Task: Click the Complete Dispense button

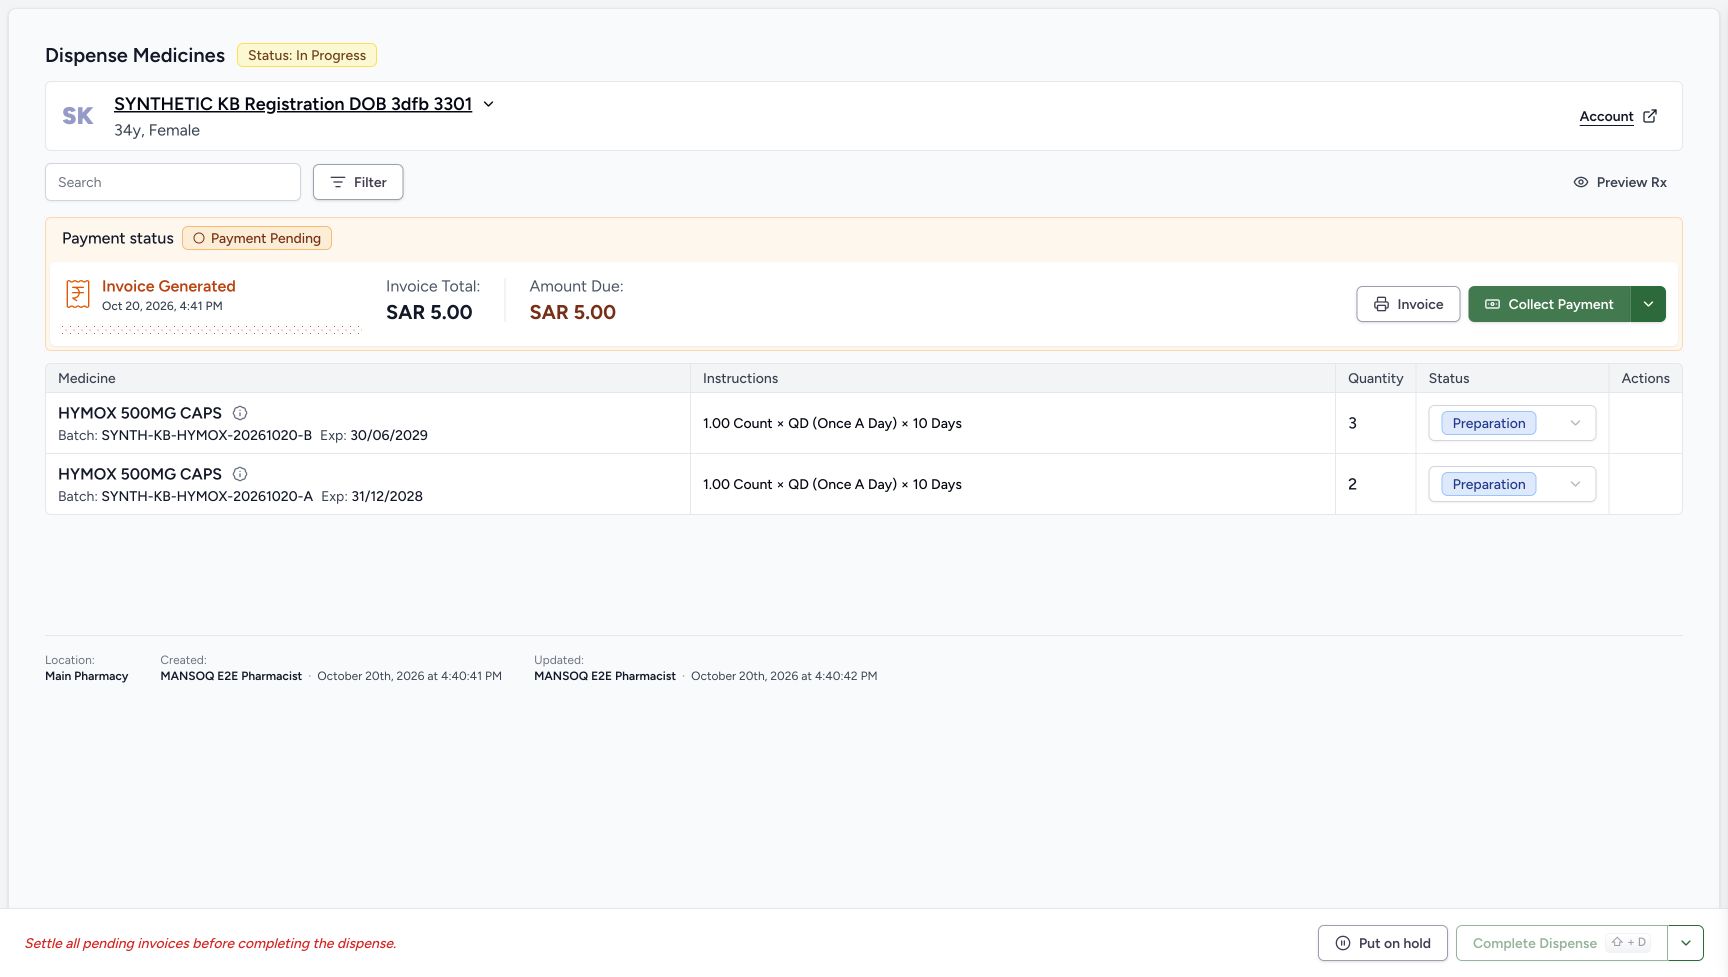Action: coord(1562,943)
